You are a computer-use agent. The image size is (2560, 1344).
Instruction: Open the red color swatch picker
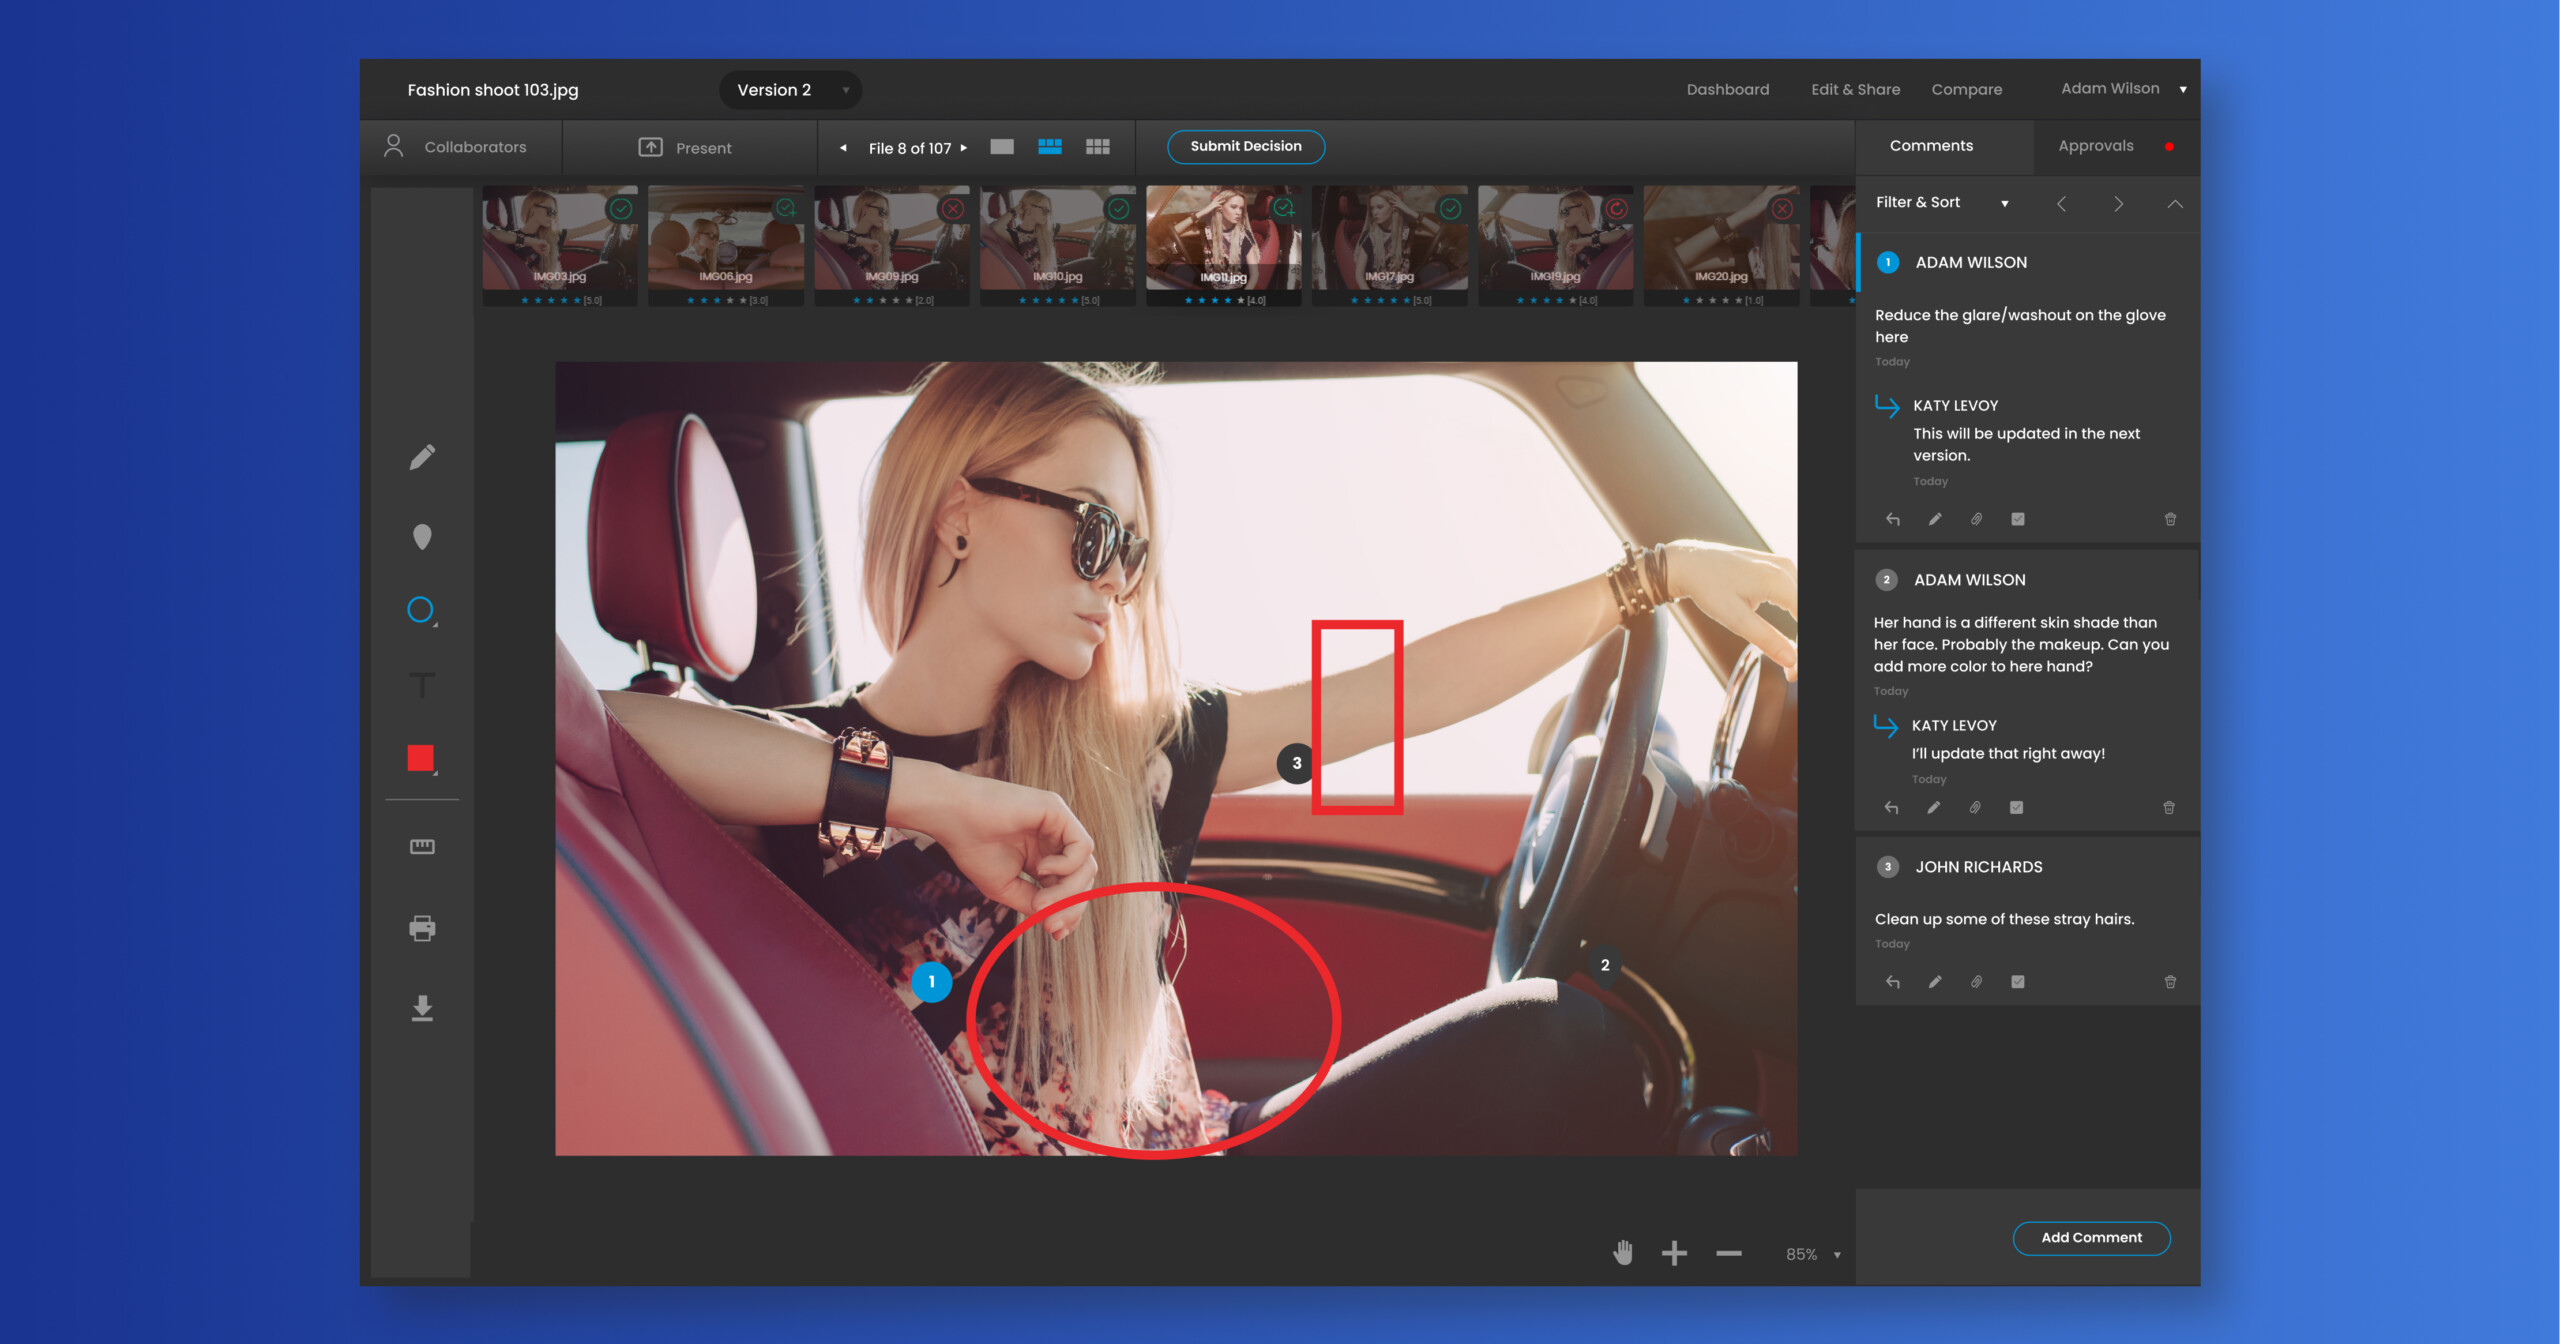(421, 759)
